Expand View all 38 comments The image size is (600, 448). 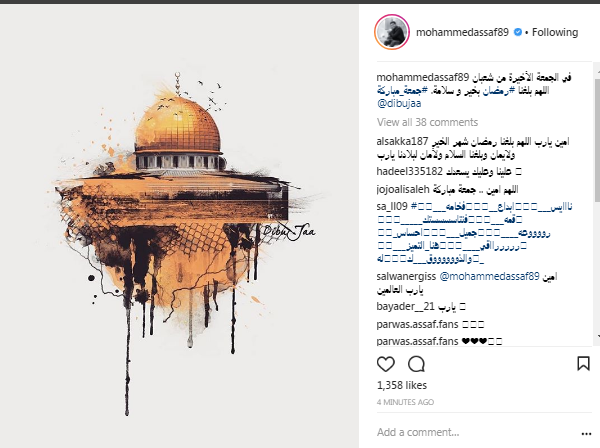point(427,122)
